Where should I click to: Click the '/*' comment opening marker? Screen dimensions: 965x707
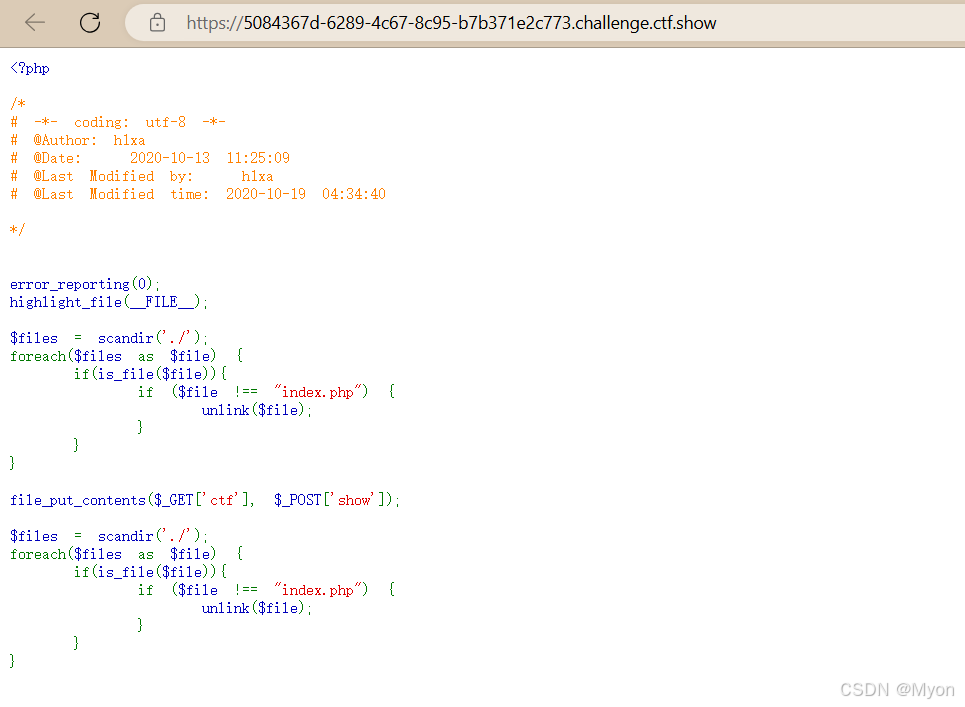17,104
